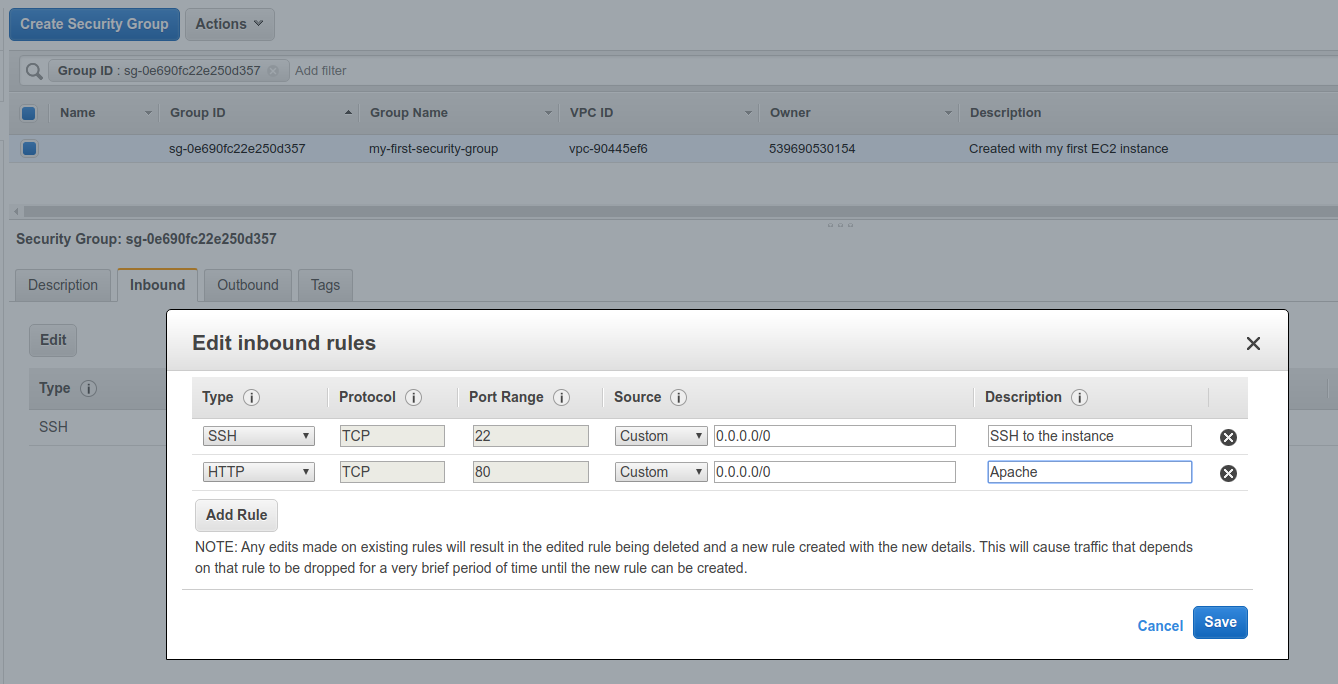1338x684 pixels.
Task: Click the vpc-90445ef6 cell
Action: point(608,149)
